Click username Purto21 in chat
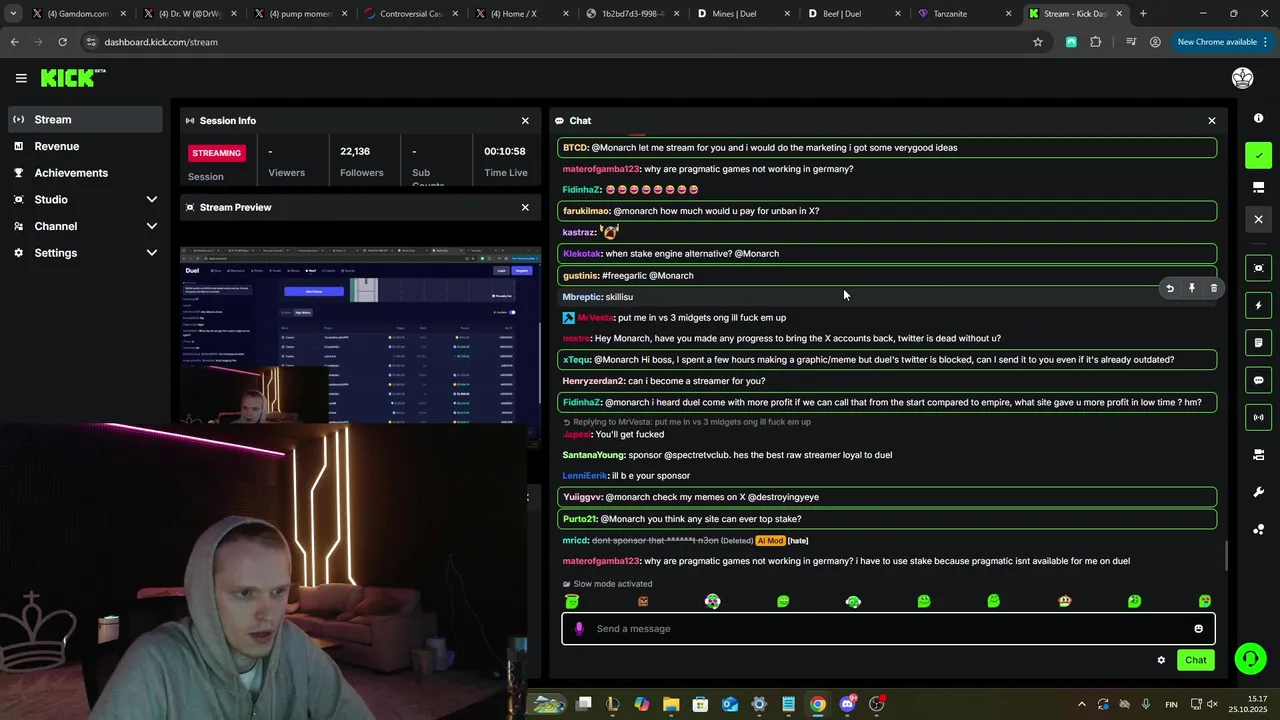 (x=579, y=519)
